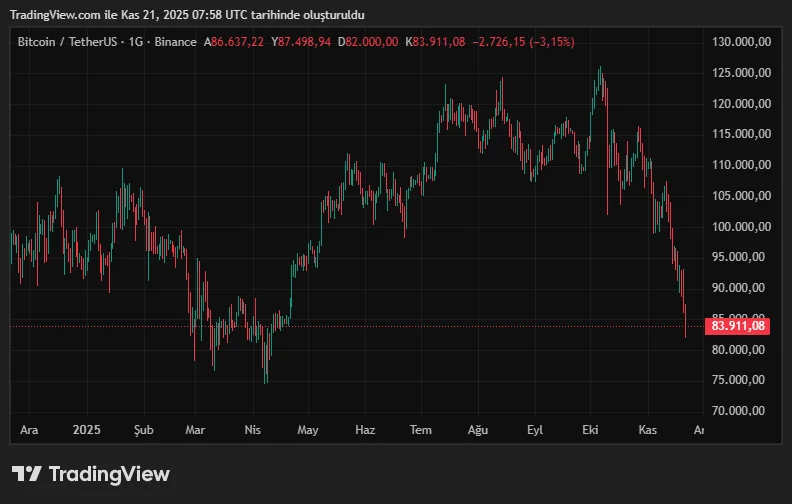Click the −2.726,15 (−3,15%) change value
Screen dimensions: 792x504
point(524,41)
